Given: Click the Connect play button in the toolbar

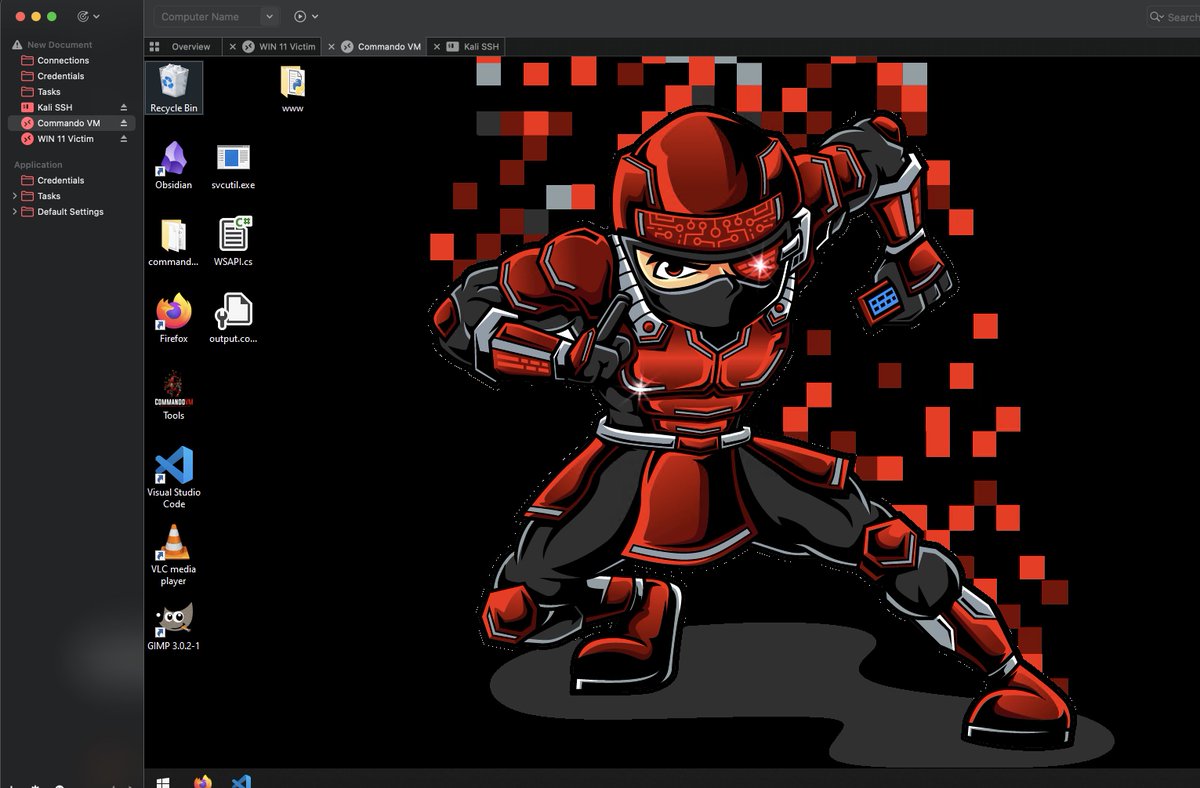Looking at the screenshot, I should point(300,16).
